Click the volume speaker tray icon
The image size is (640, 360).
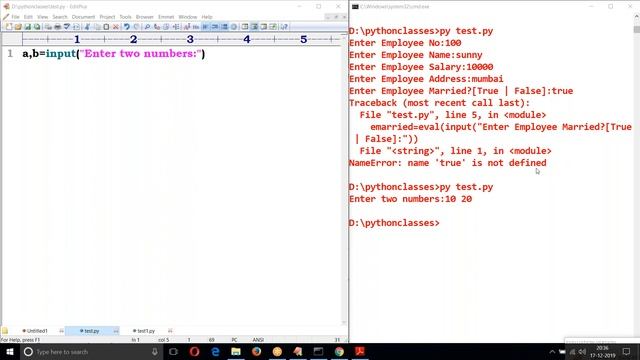coord(582,352)
